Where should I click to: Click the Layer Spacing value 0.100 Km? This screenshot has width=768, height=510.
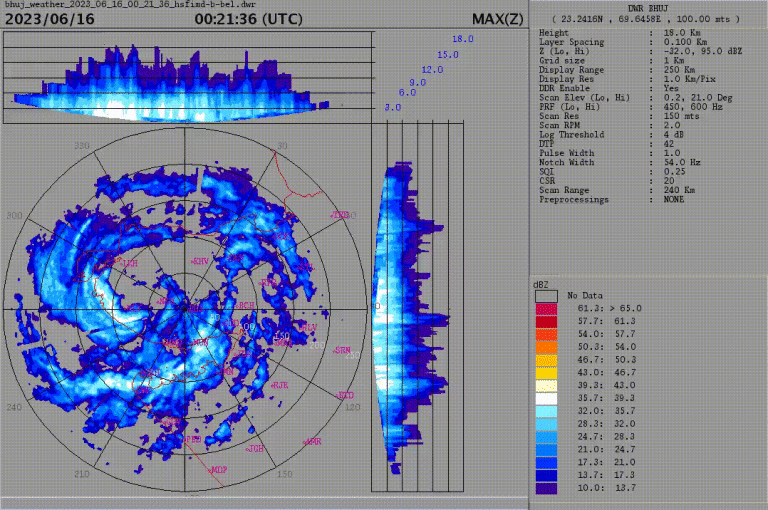tap(685, 42)
